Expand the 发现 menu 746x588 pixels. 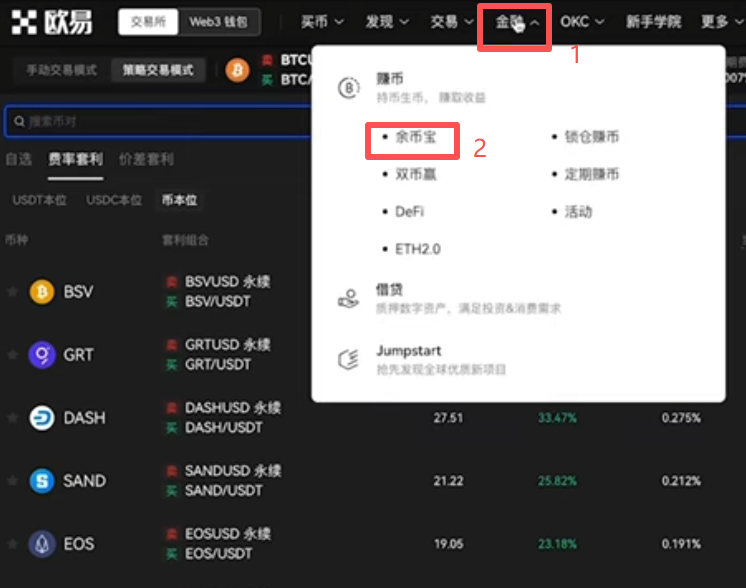(387, 21)
